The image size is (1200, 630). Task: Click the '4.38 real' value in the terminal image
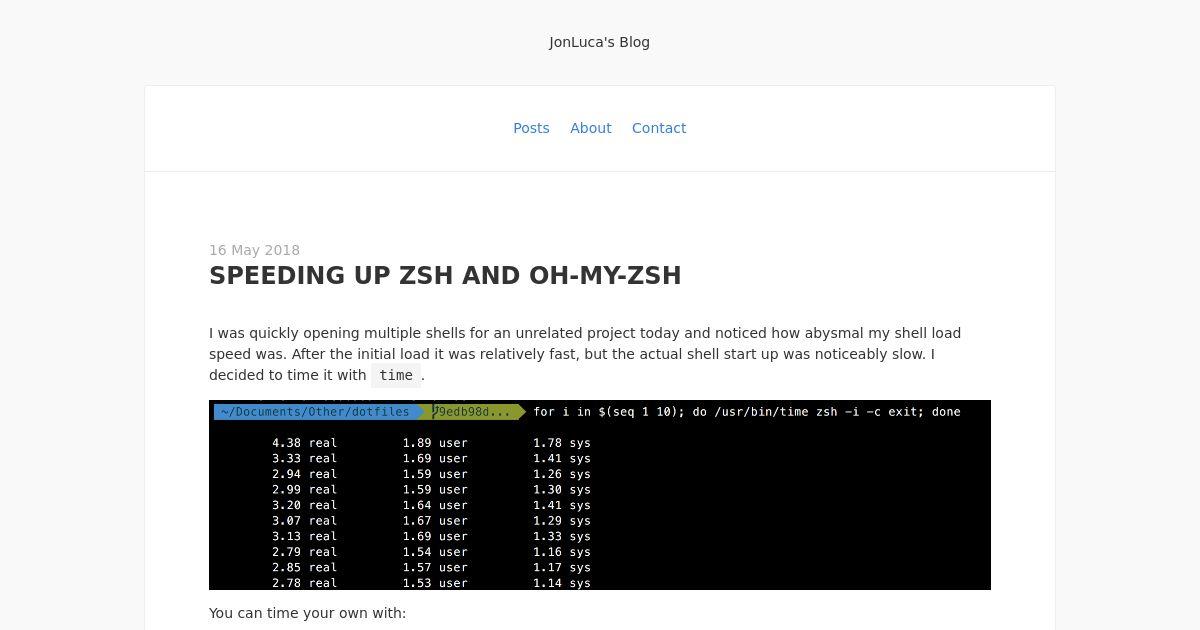click(x=304, y=443)
